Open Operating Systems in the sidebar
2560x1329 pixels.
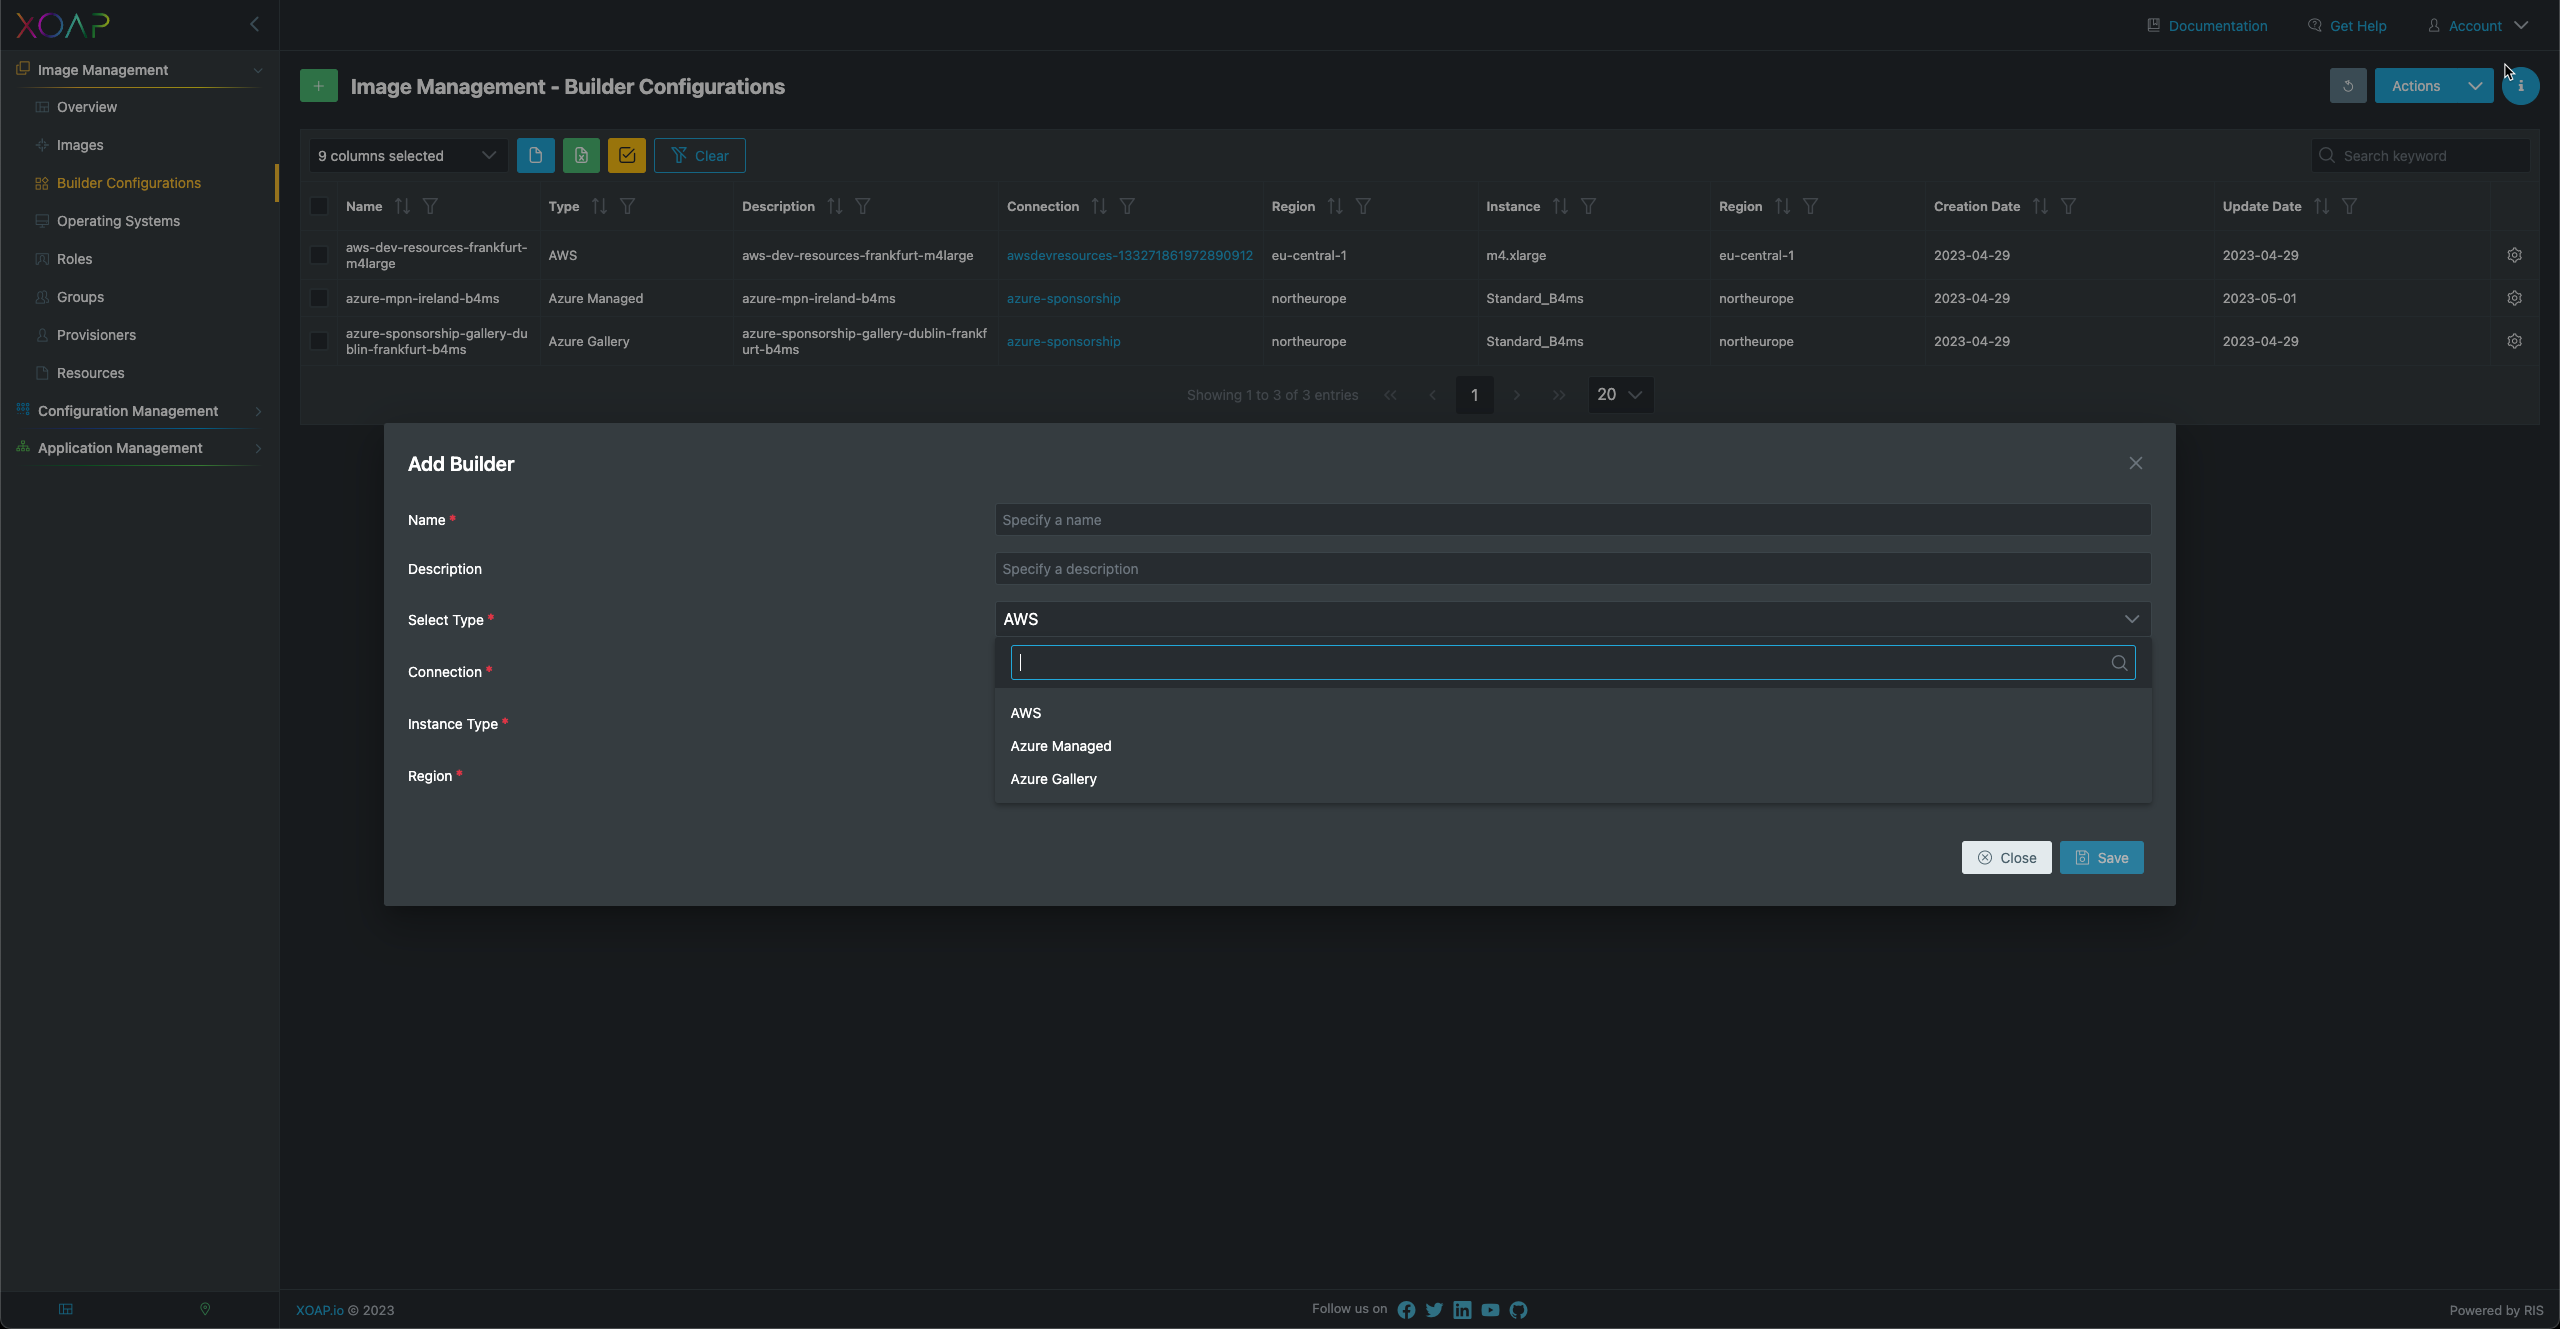(x=118, y=221)
